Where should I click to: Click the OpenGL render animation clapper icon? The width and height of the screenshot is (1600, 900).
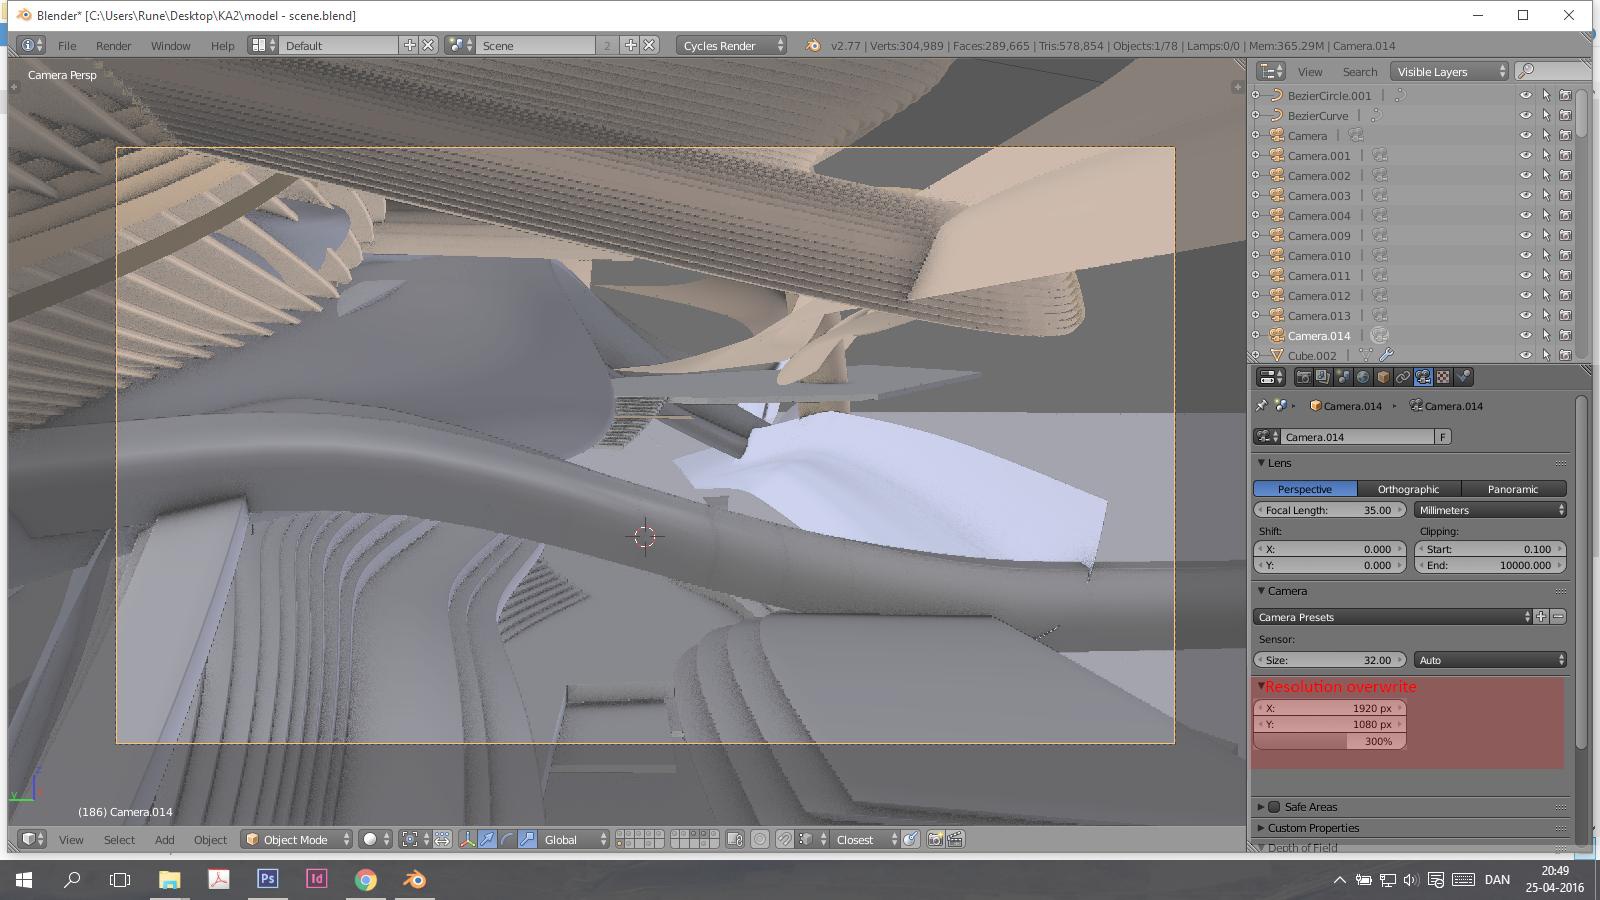pos(955,840)
